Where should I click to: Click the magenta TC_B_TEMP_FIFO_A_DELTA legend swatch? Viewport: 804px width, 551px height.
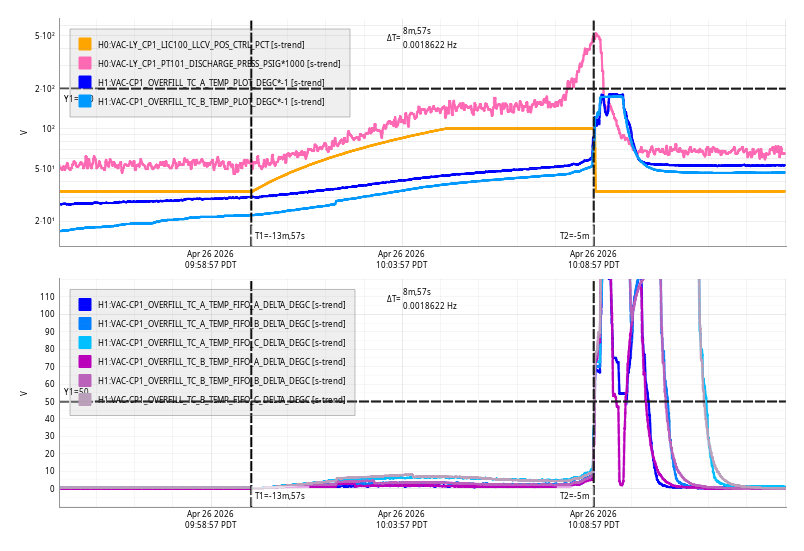tap(85, 361)
